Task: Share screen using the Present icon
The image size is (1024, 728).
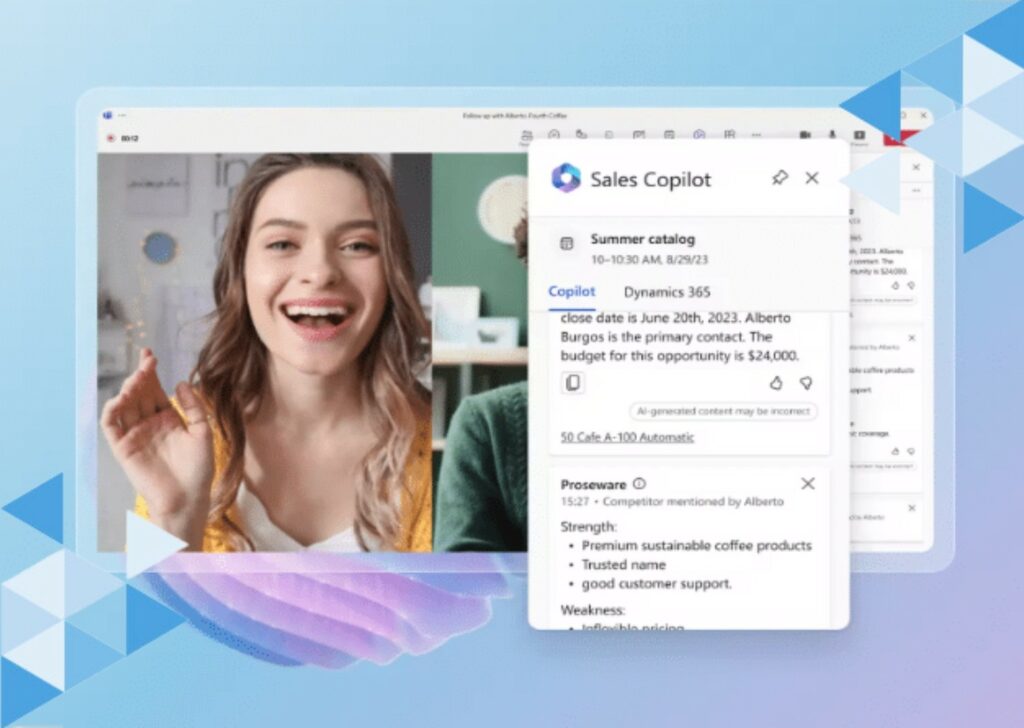Action: pos(859,135)
